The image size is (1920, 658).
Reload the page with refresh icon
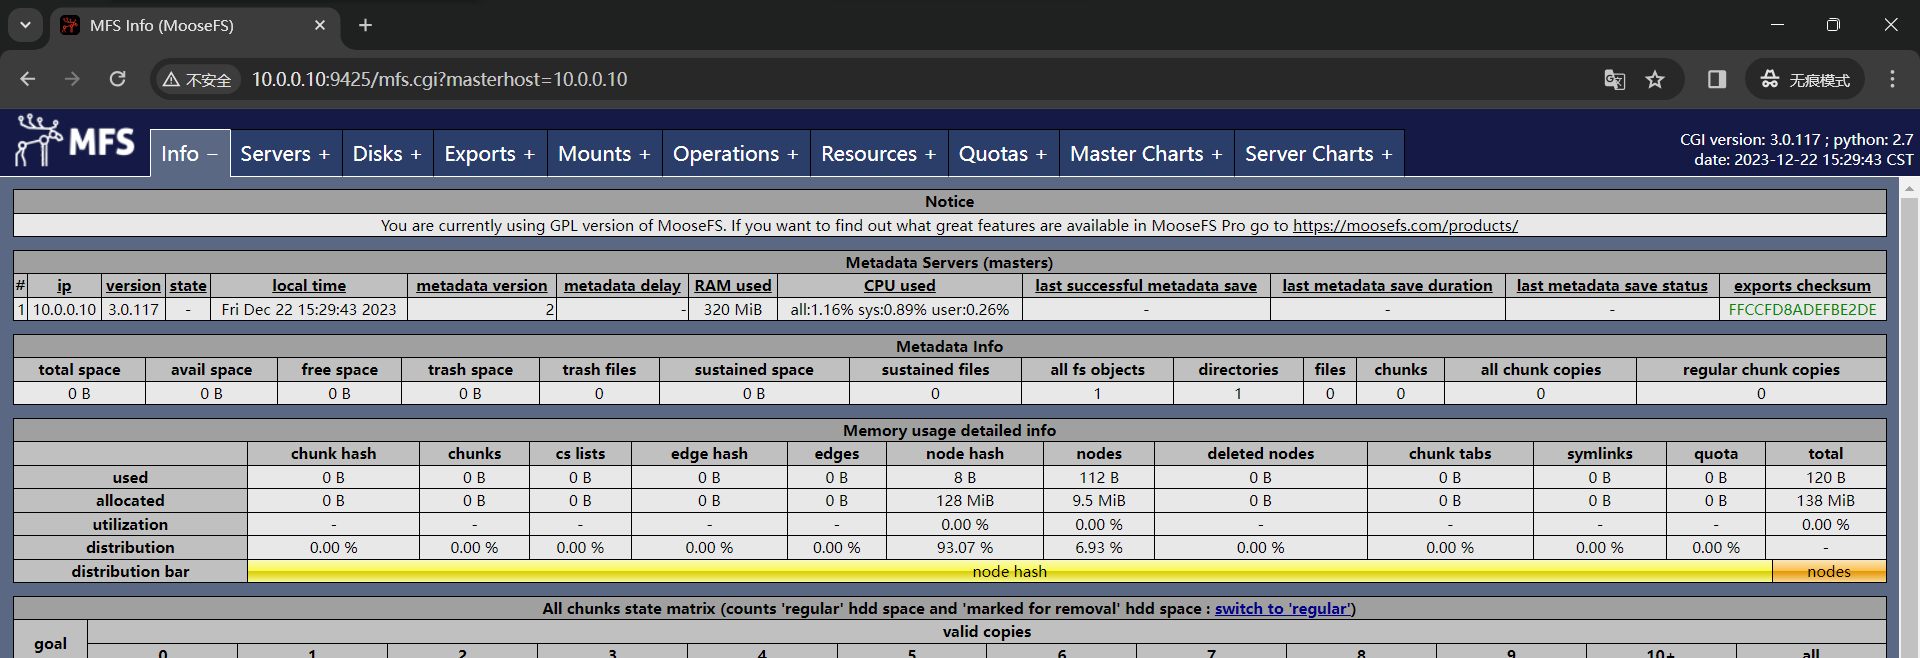click(118, 79)
